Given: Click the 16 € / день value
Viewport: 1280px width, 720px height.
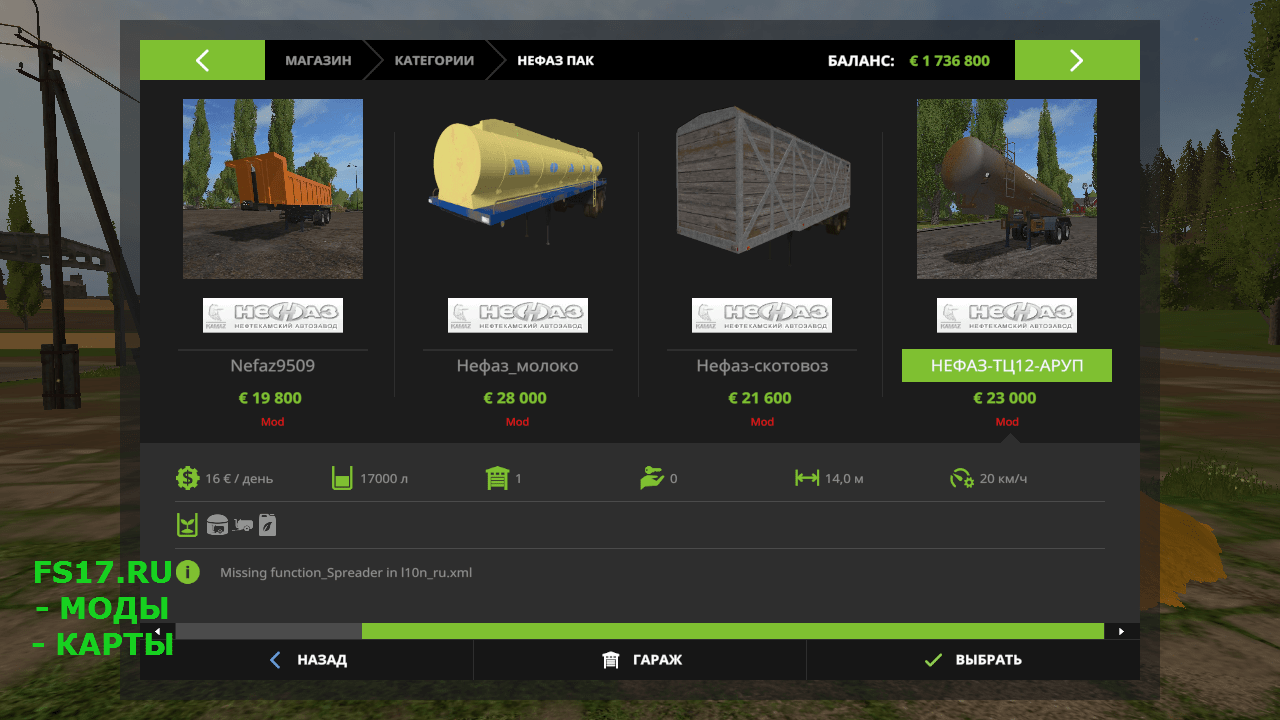Looking at the screenshot, I should coord(239,479).
